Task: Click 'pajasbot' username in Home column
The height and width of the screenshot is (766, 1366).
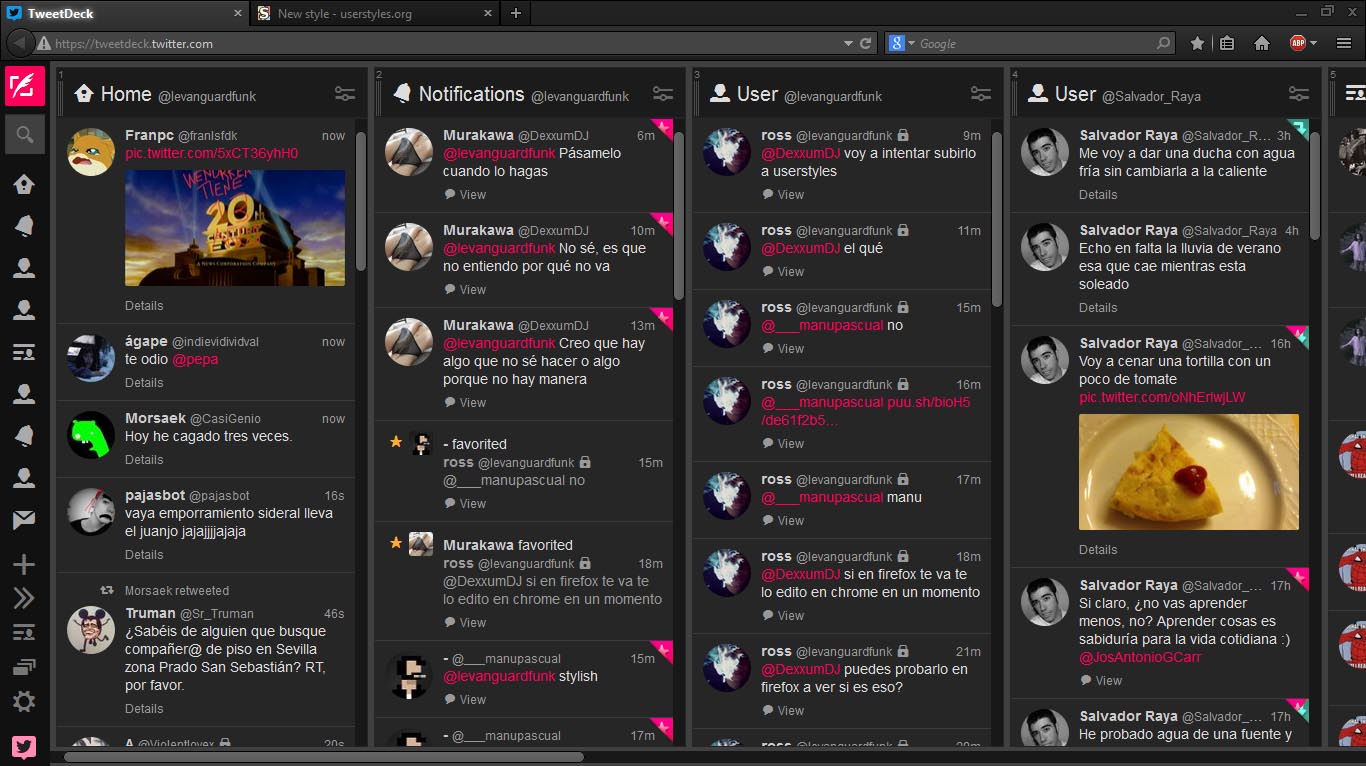Action: (x=154, y=495)
